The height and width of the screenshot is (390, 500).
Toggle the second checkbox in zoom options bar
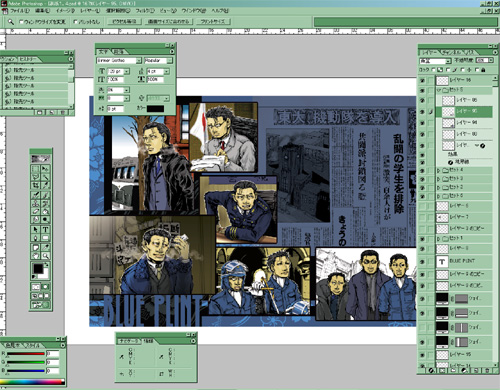[75, 22]
